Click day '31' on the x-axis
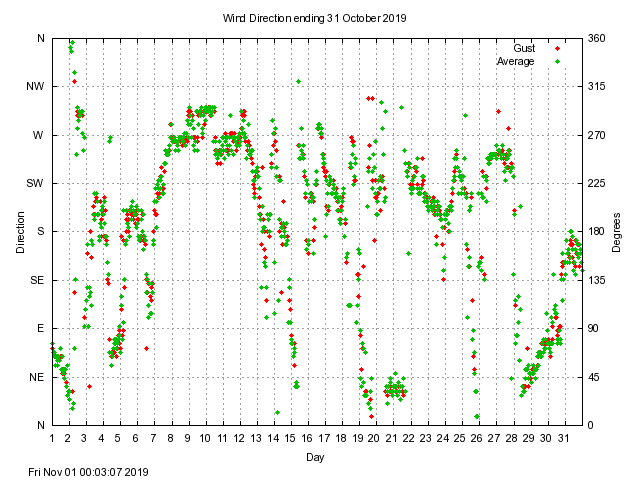 [563, 438]
